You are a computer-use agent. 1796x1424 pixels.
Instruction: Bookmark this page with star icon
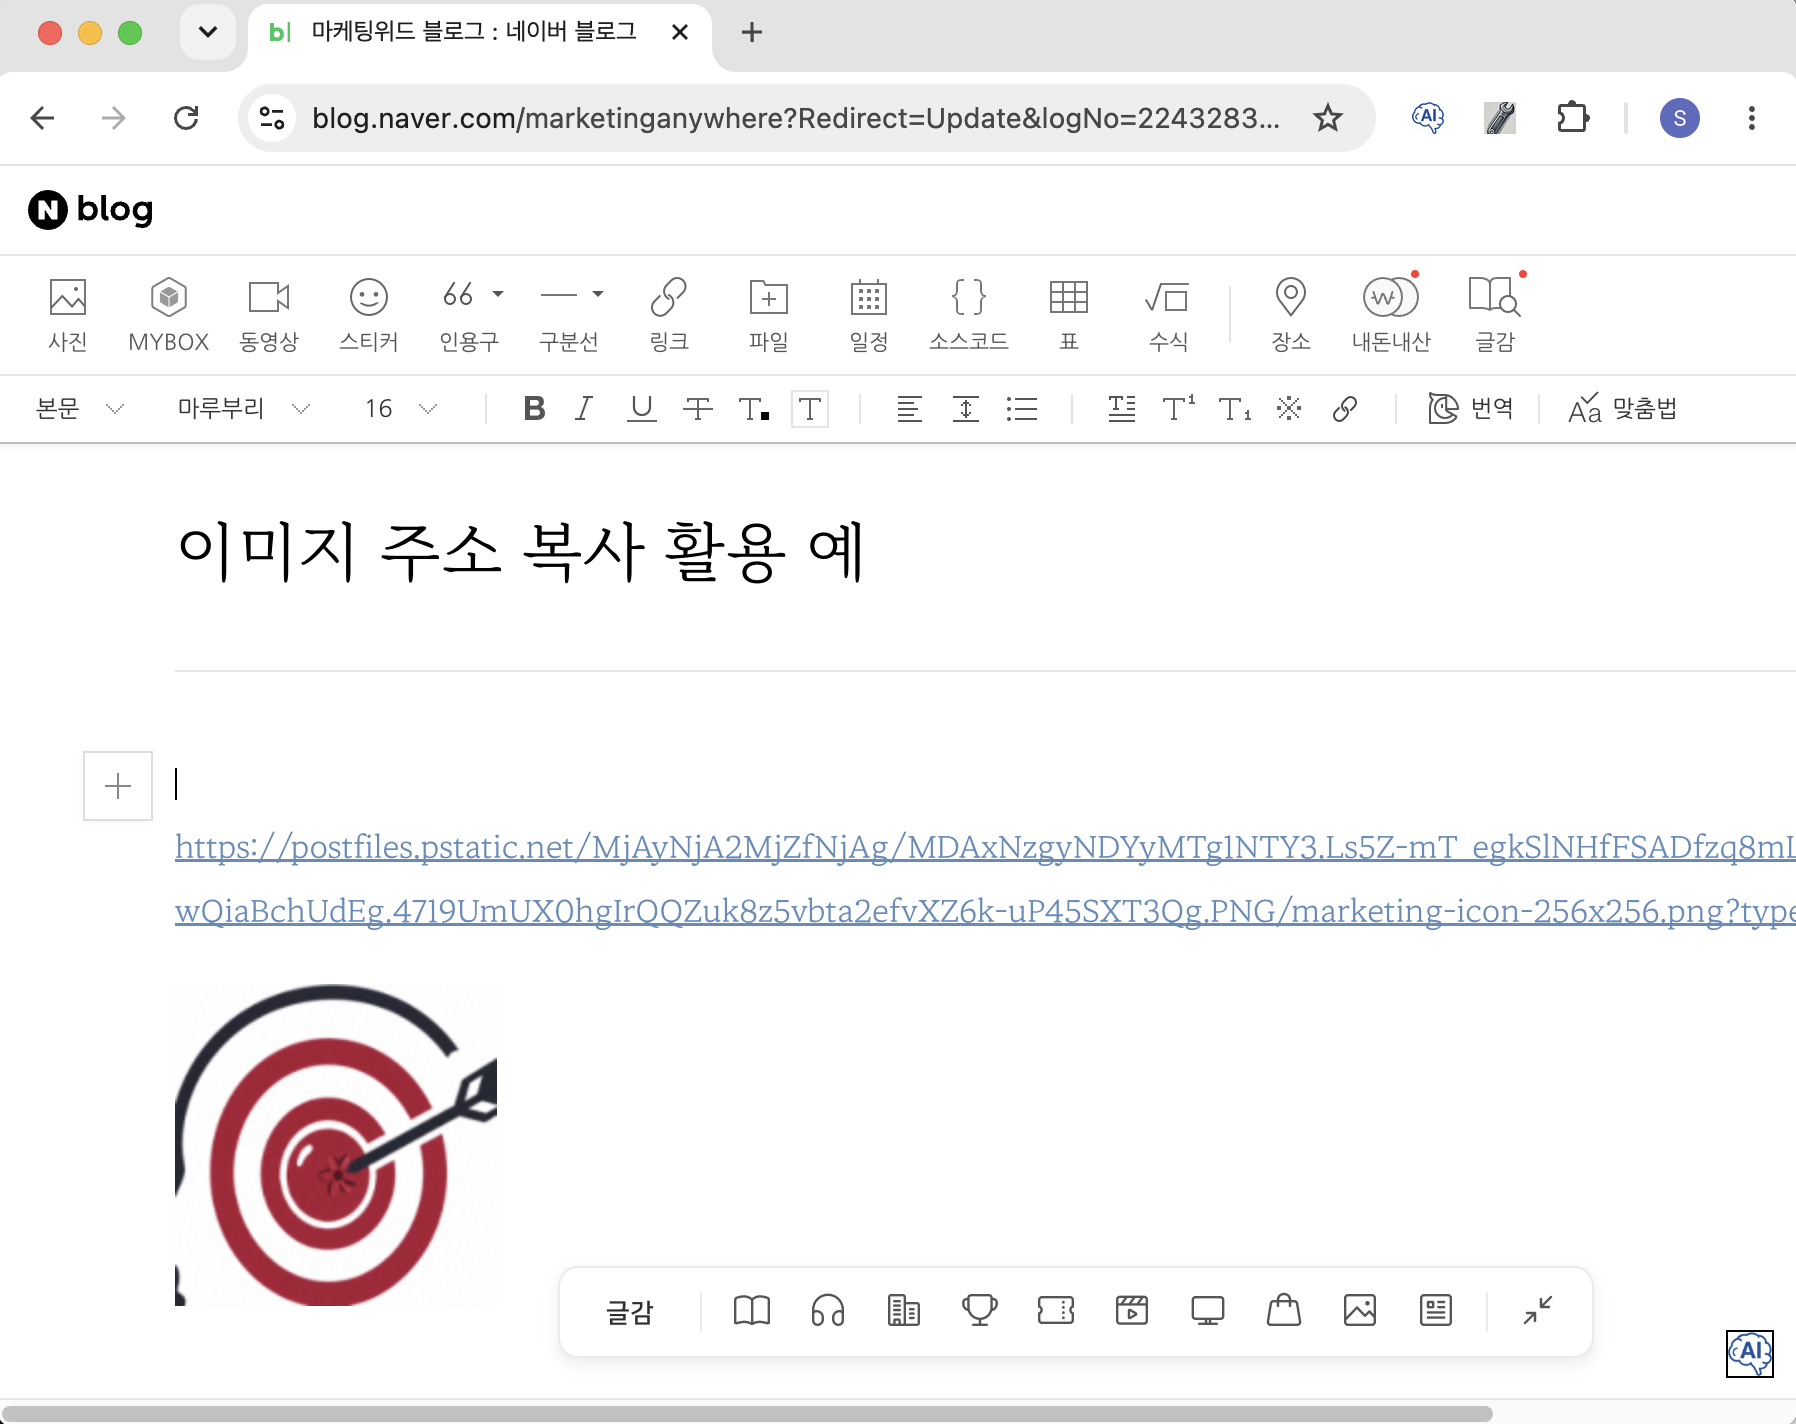[x=1328, y=118]
